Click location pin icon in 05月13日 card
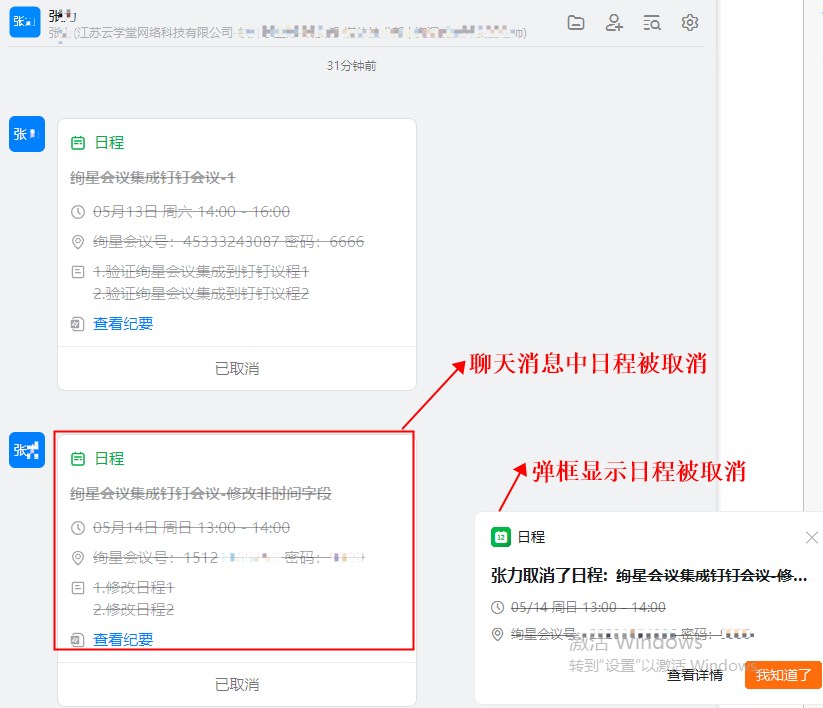Viewport: 823px width, 708px height. (x=78, y=242)
